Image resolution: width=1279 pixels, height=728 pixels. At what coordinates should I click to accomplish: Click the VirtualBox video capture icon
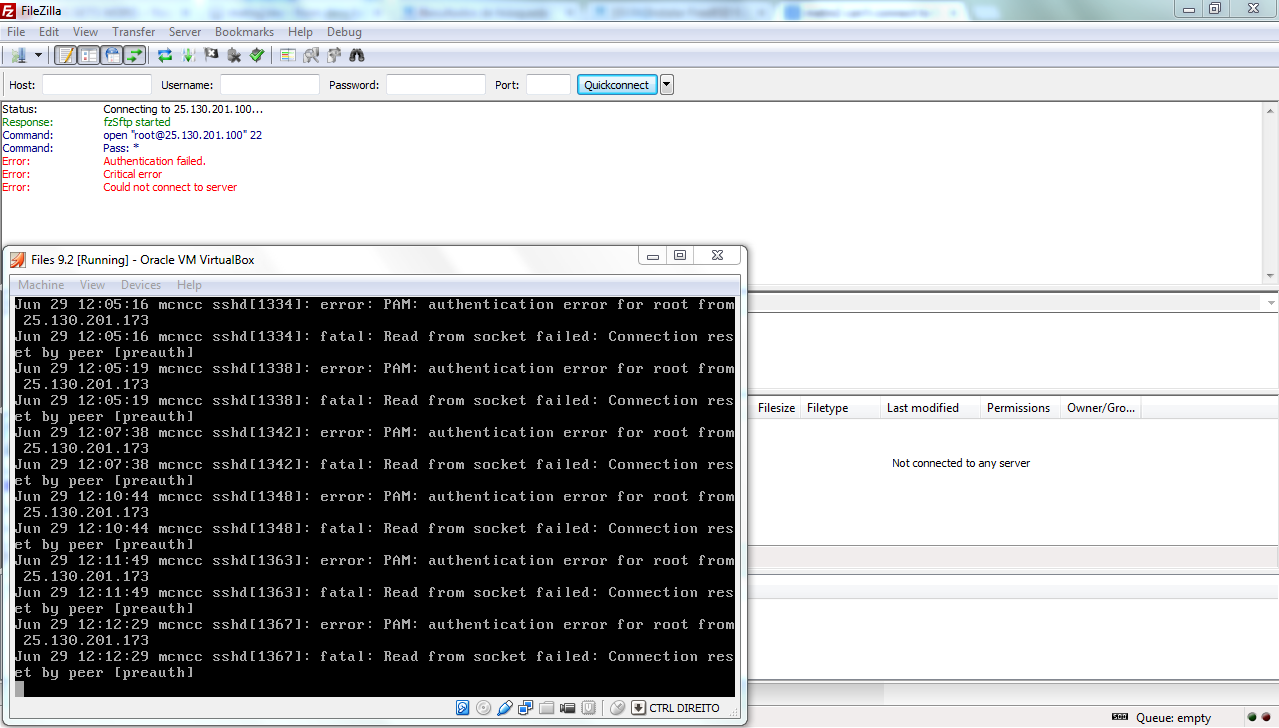568,708
